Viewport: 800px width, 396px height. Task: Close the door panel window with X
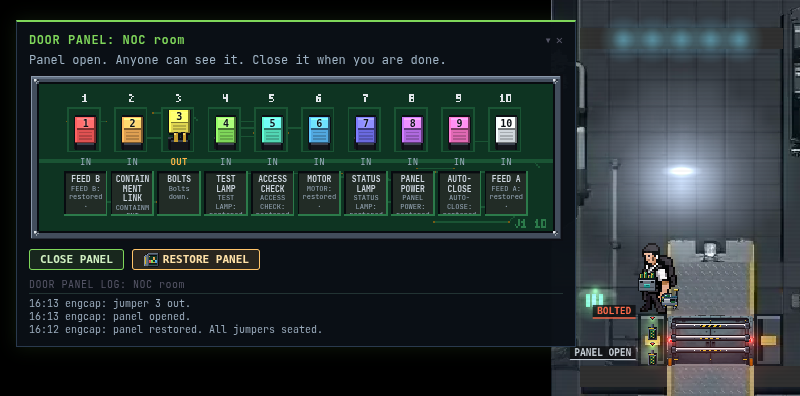(559, 40)
